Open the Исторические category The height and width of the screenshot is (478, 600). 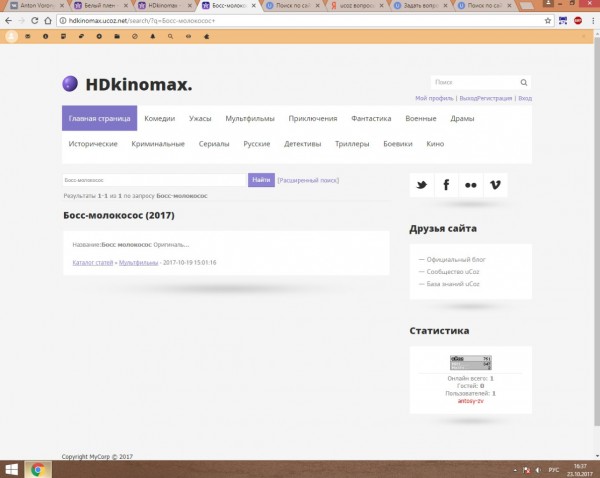[x=93, y=144]
